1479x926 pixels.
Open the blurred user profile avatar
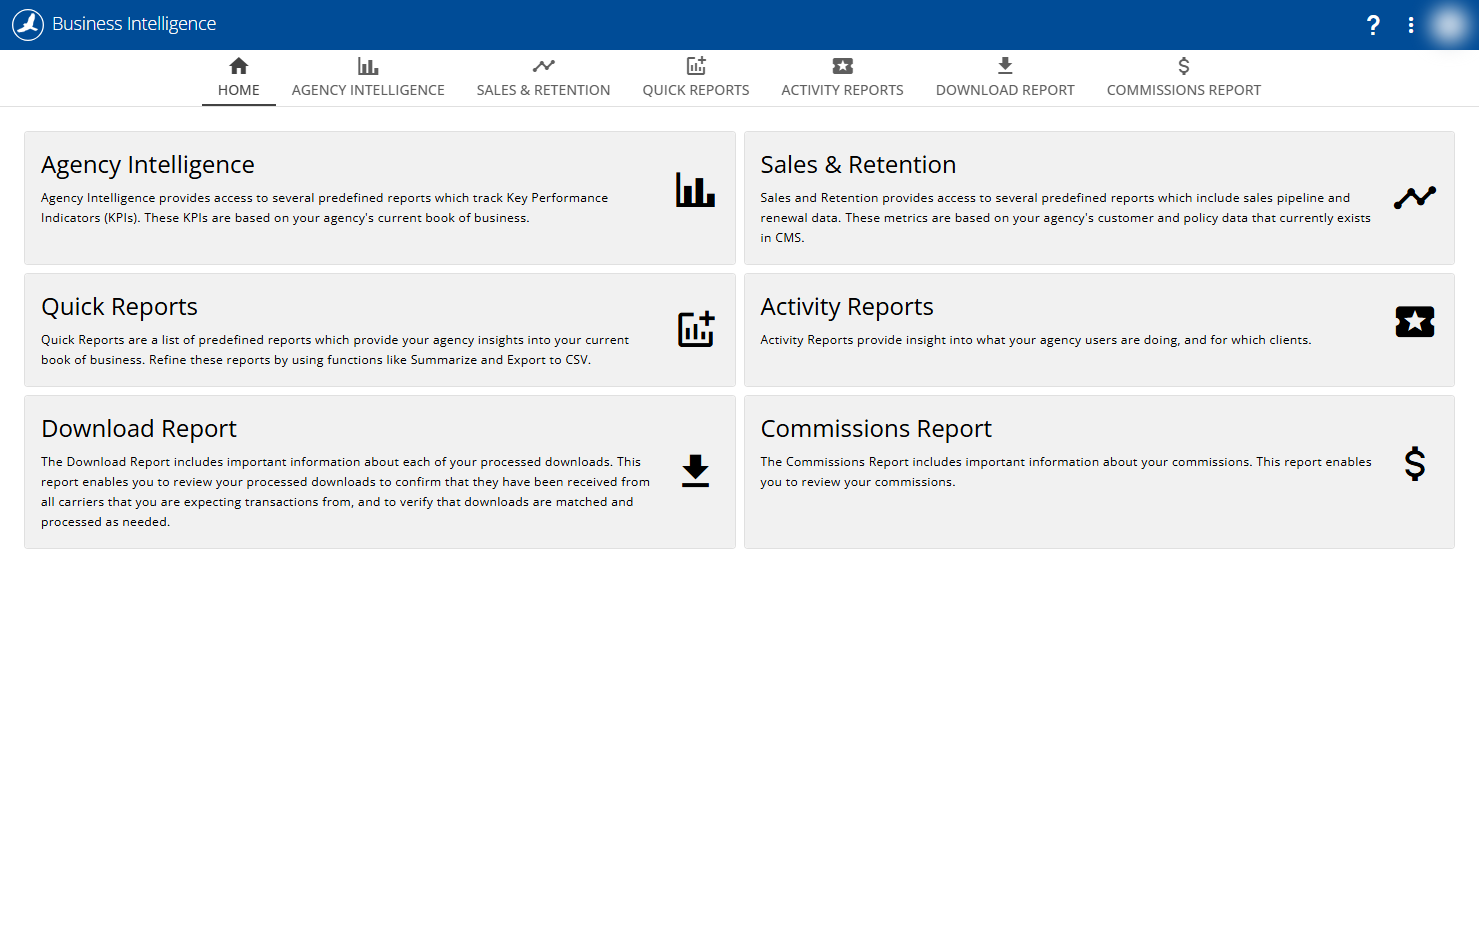[1449, 25]
